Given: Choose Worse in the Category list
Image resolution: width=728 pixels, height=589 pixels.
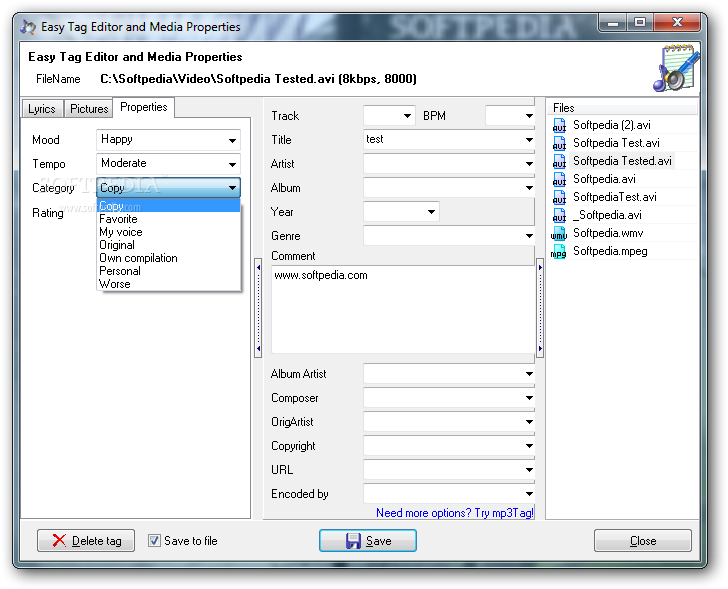Looking at the screenshot, I should tap(169, 284).
